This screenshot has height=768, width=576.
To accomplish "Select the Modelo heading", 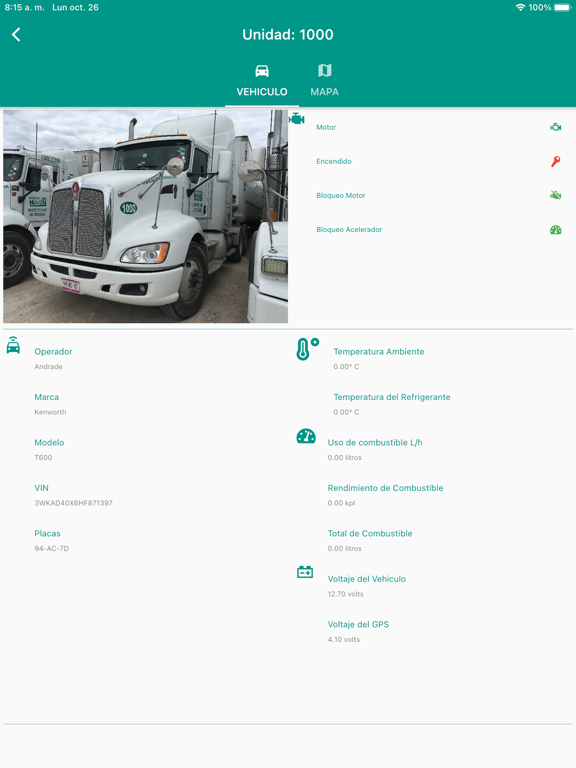I will click(x=49, y=443).
